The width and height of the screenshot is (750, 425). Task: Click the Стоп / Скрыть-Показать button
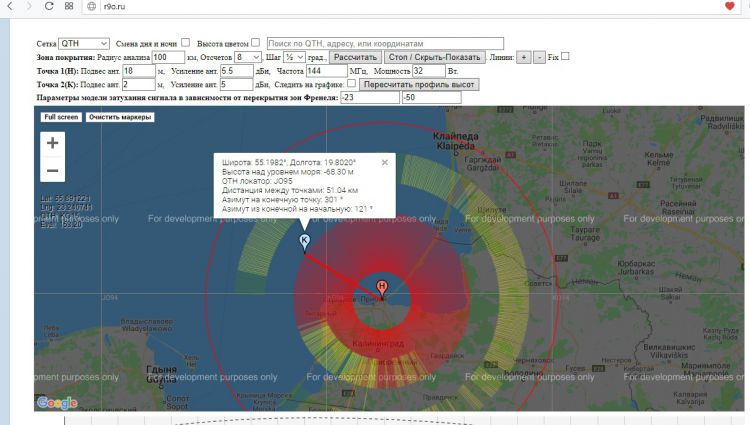pyautogui.click(x=434, y=57)
